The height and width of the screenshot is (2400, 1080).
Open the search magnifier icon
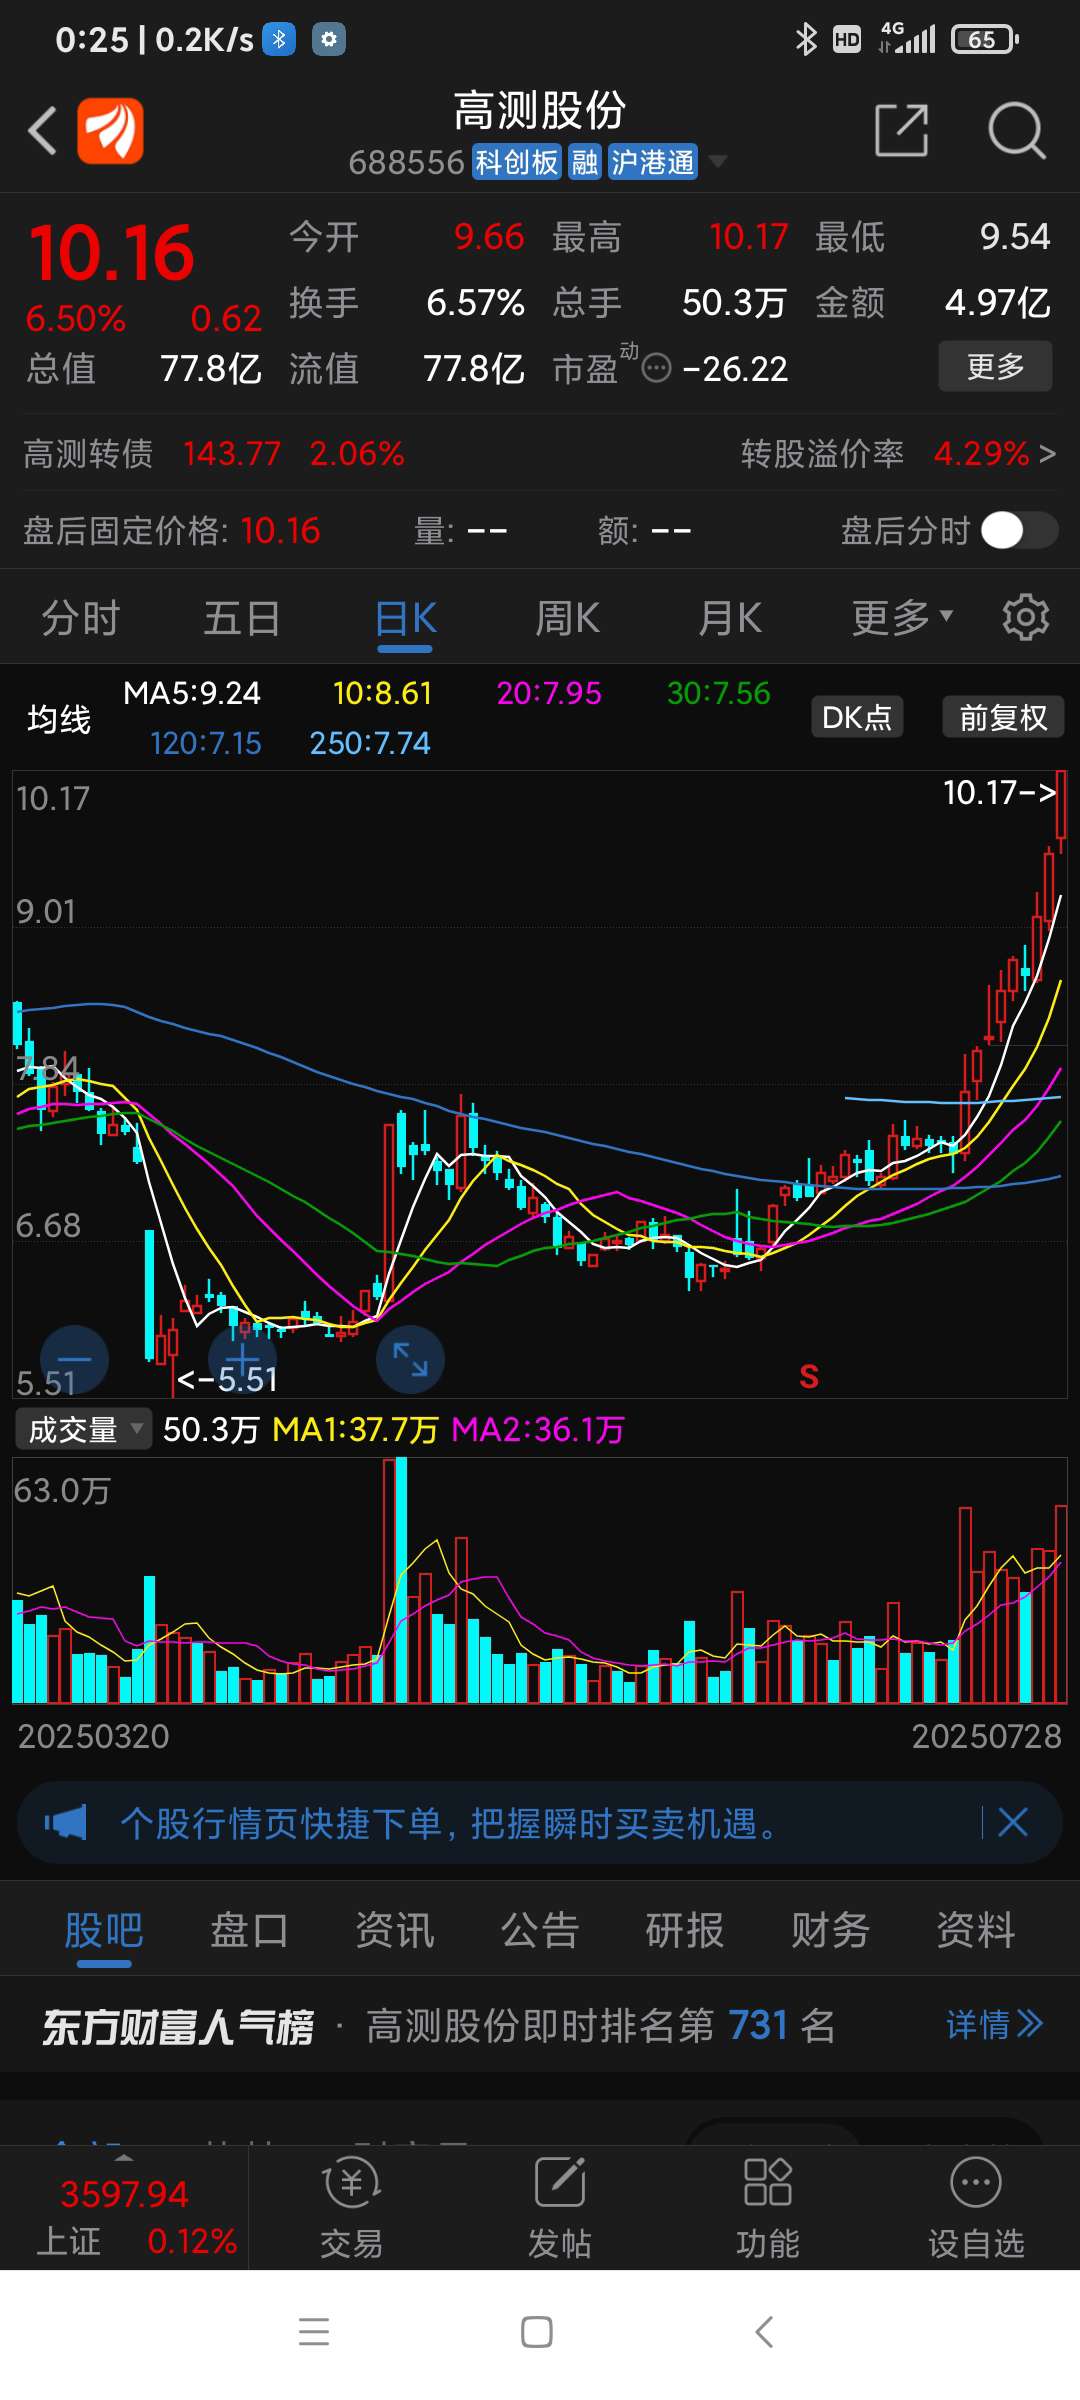click(1016, 131)
